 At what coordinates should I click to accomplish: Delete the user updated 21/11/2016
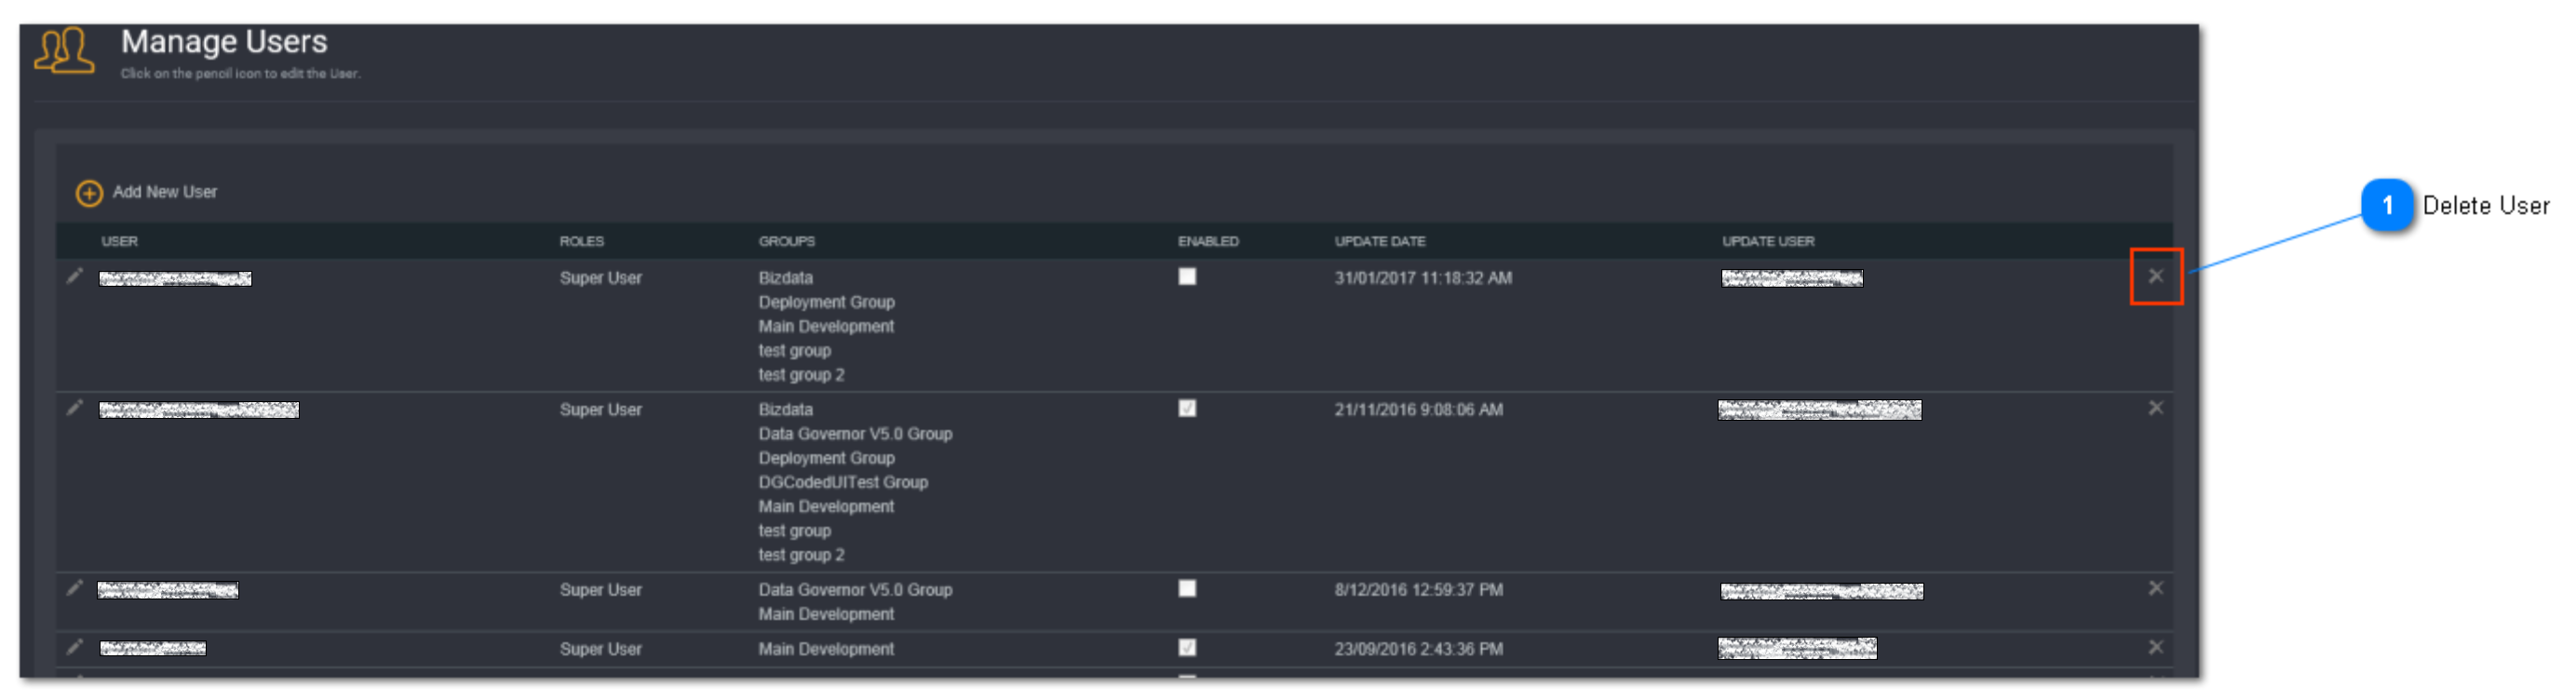[2155, 408]
